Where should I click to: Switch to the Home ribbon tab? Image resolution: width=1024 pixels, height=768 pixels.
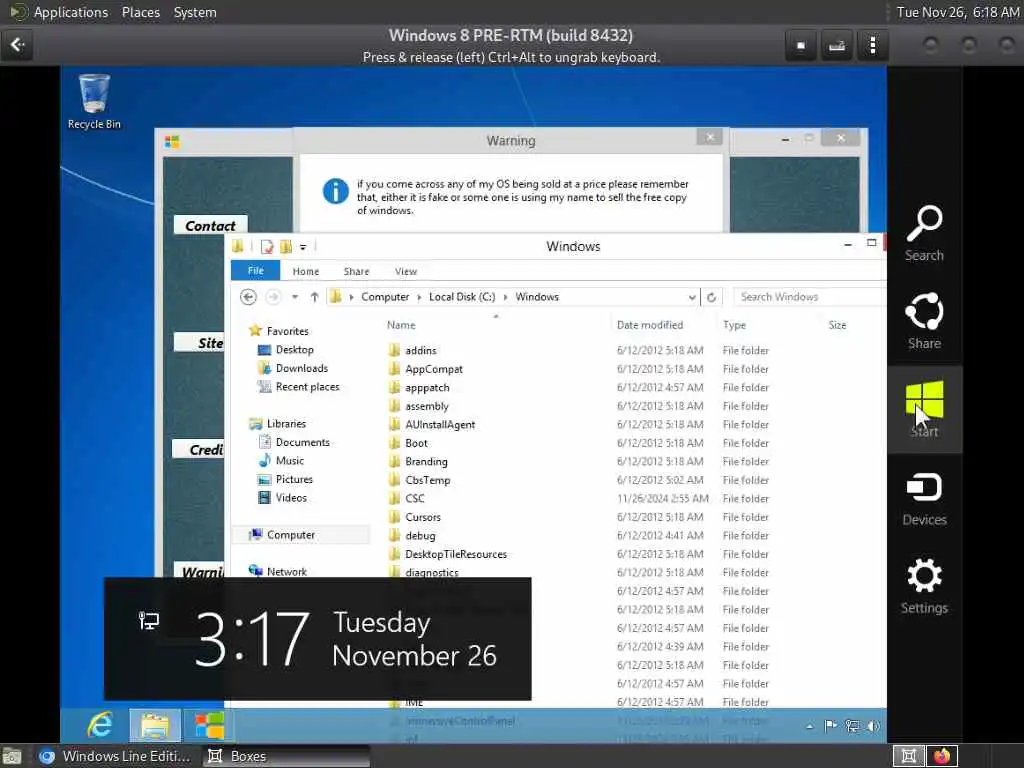pos(306,271)
